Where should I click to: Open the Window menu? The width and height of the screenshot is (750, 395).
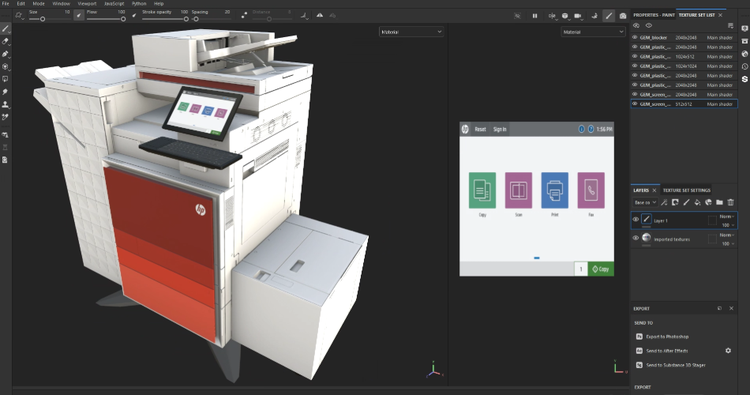coord(61,3)
